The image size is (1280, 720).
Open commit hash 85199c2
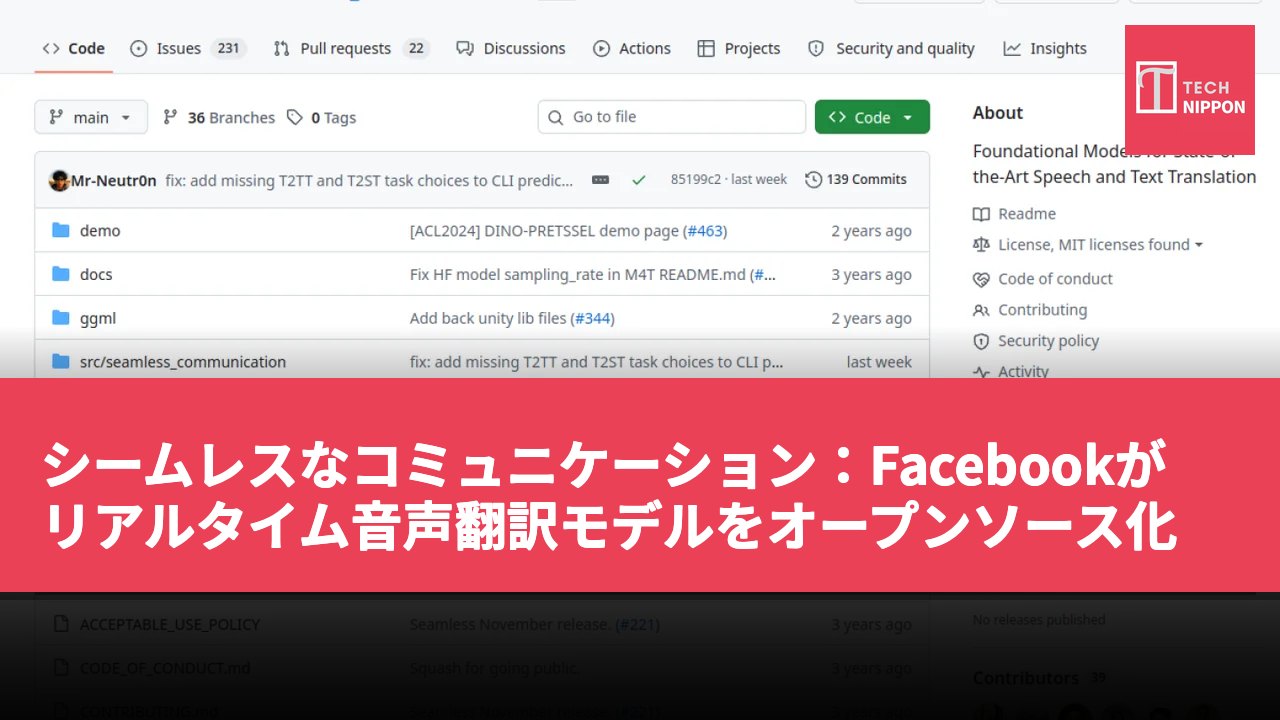pos(694,180)
